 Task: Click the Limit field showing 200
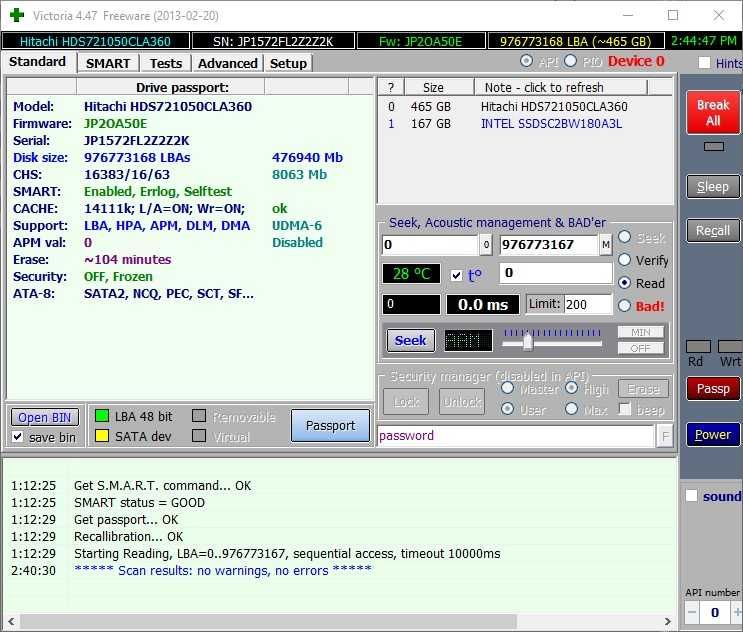point(588,304)
